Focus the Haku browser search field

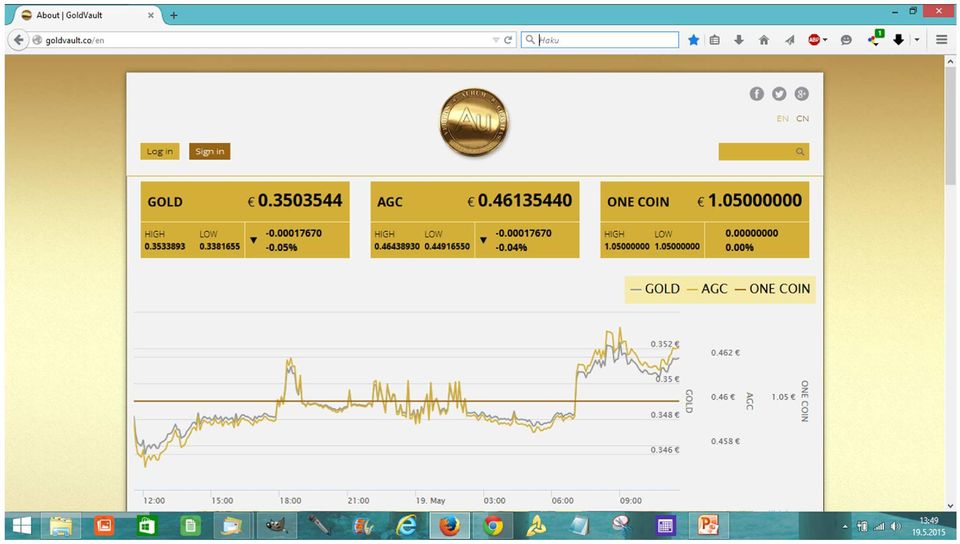click(600, 40)
